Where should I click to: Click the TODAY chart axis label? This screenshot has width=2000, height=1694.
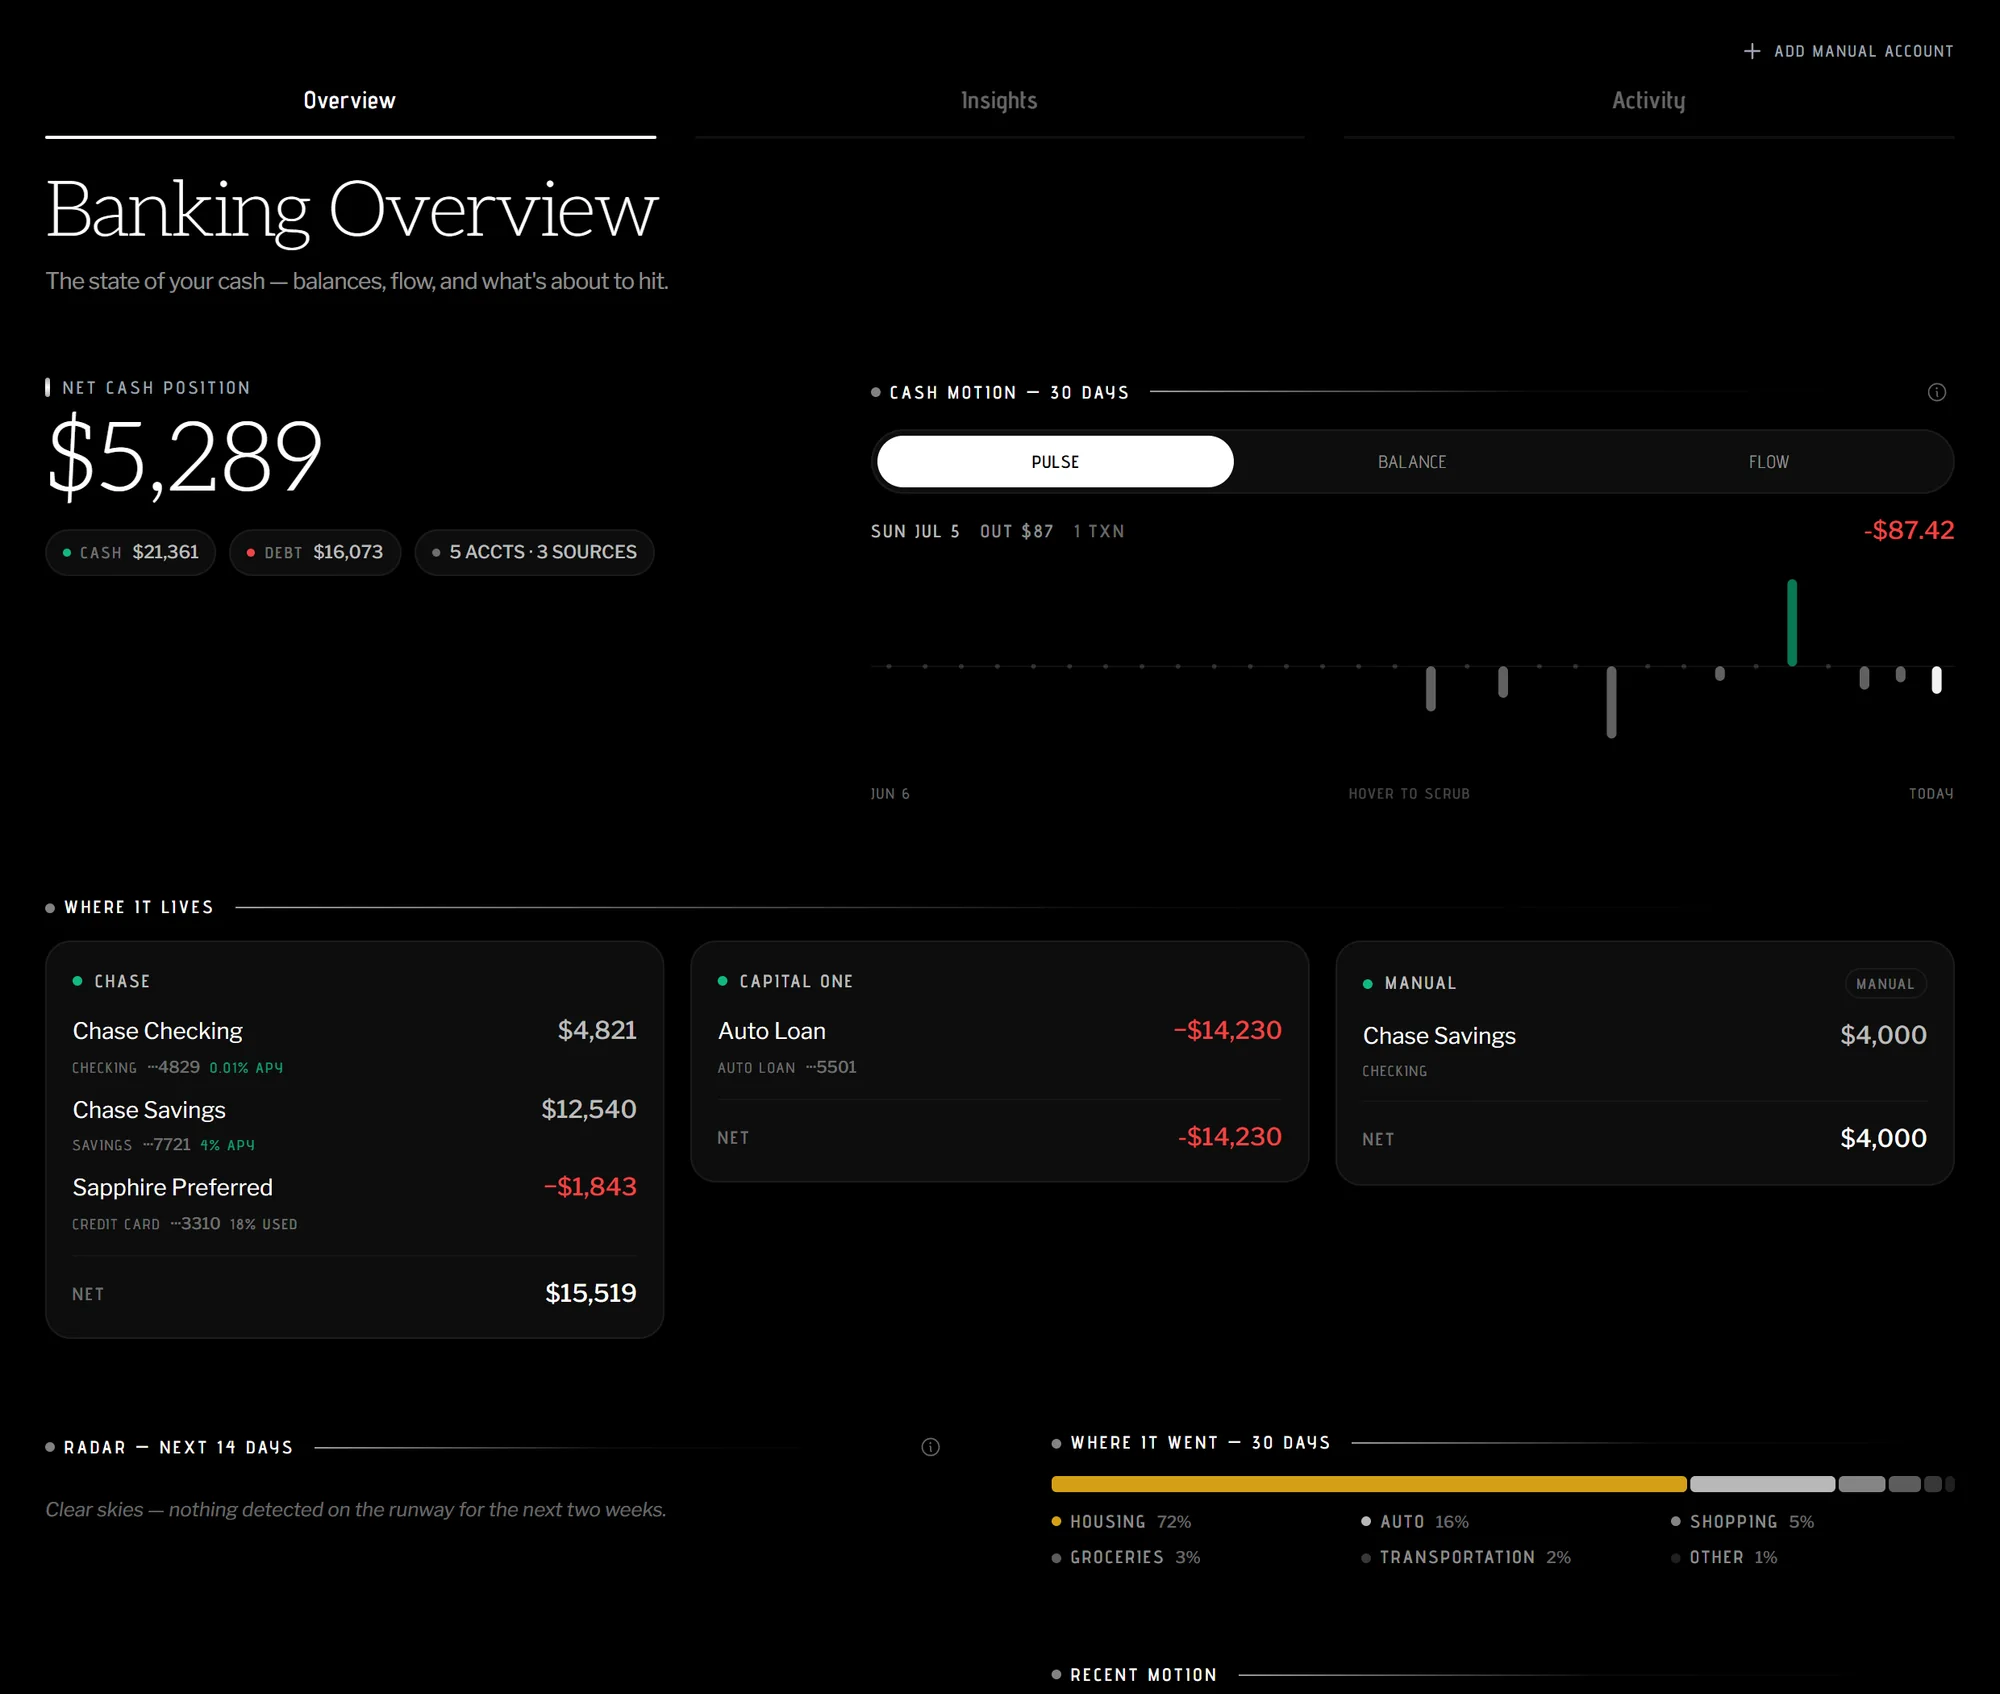[x=1931, y=794]
